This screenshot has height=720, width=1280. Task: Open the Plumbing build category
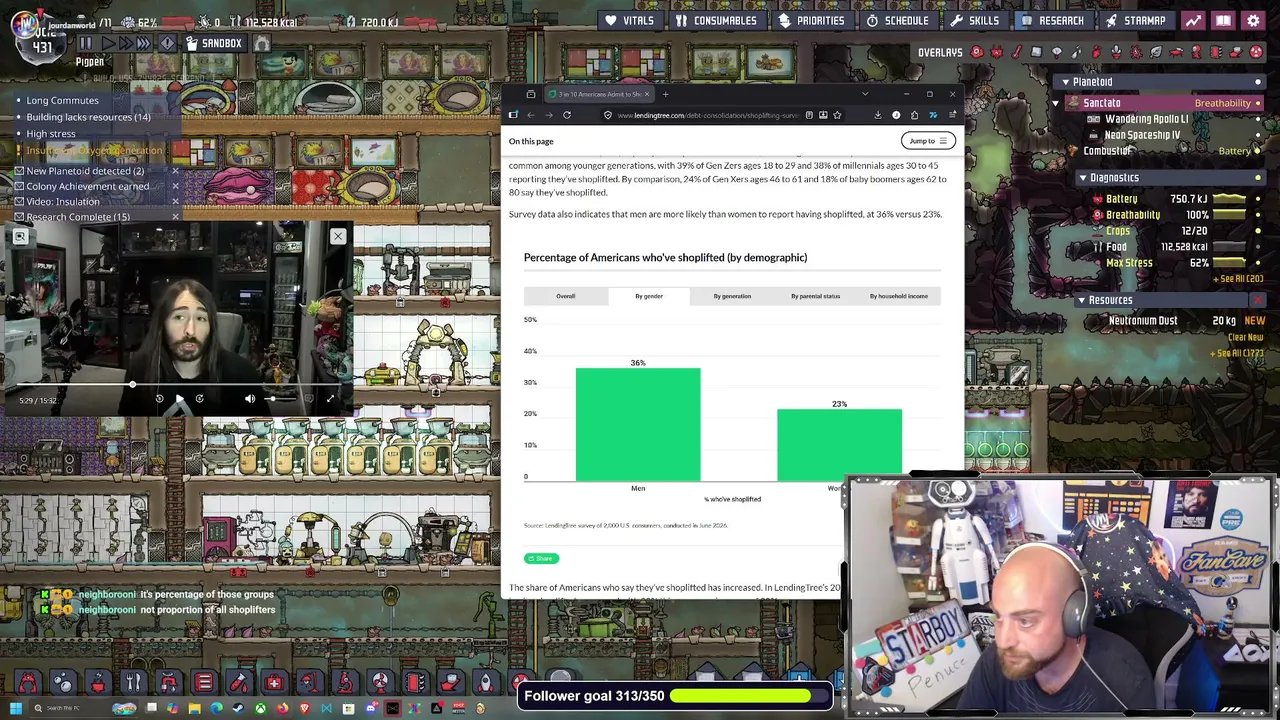click(168, 683)
